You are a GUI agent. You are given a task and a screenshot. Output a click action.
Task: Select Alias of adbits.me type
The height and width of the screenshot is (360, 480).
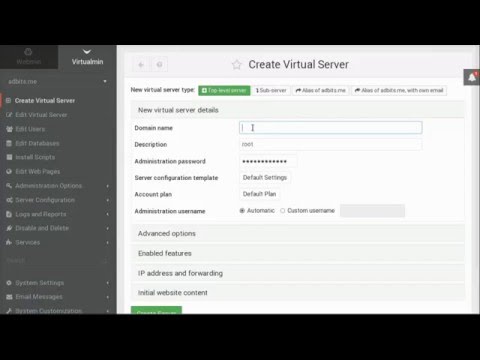point(321,90)
